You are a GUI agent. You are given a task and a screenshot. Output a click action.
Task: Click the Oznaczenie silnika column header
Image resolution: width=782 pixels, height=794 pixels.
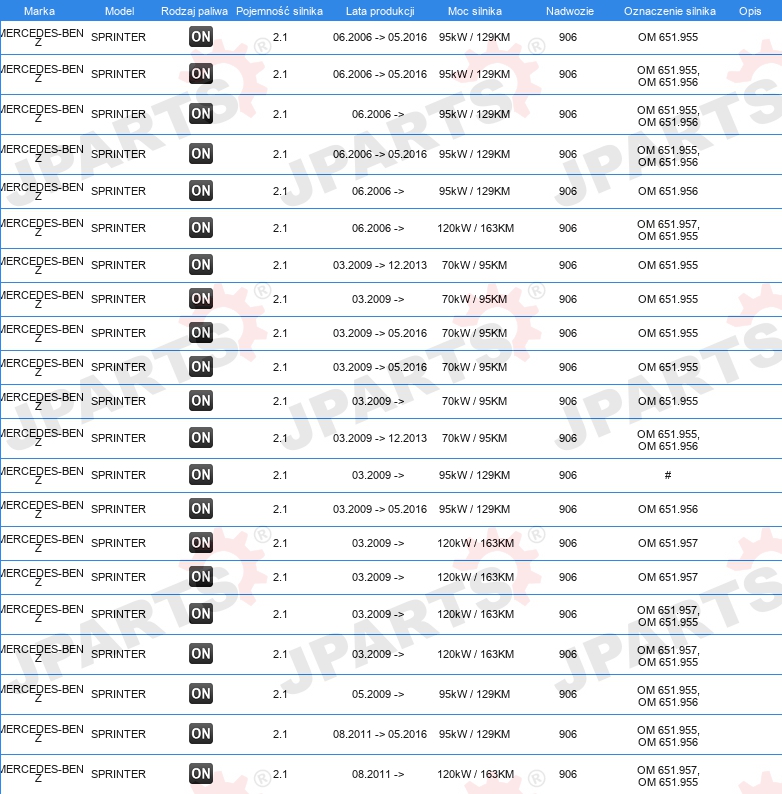[670, 11]
